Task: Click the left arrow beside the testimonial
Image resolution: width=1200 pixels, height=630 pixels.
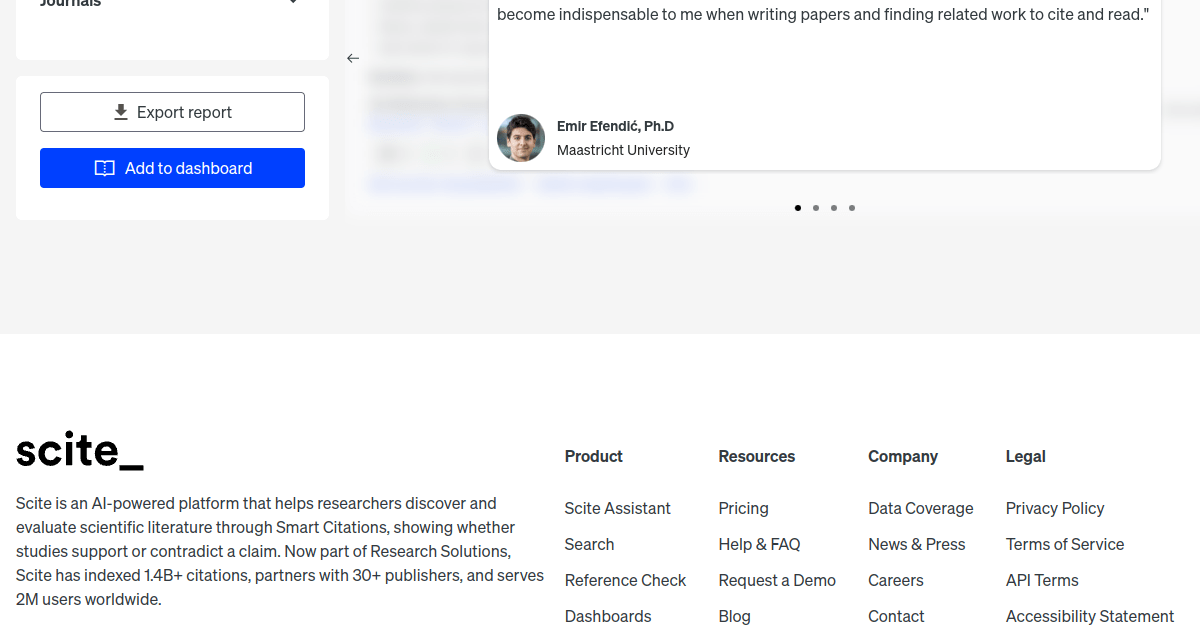Action: 353,58
